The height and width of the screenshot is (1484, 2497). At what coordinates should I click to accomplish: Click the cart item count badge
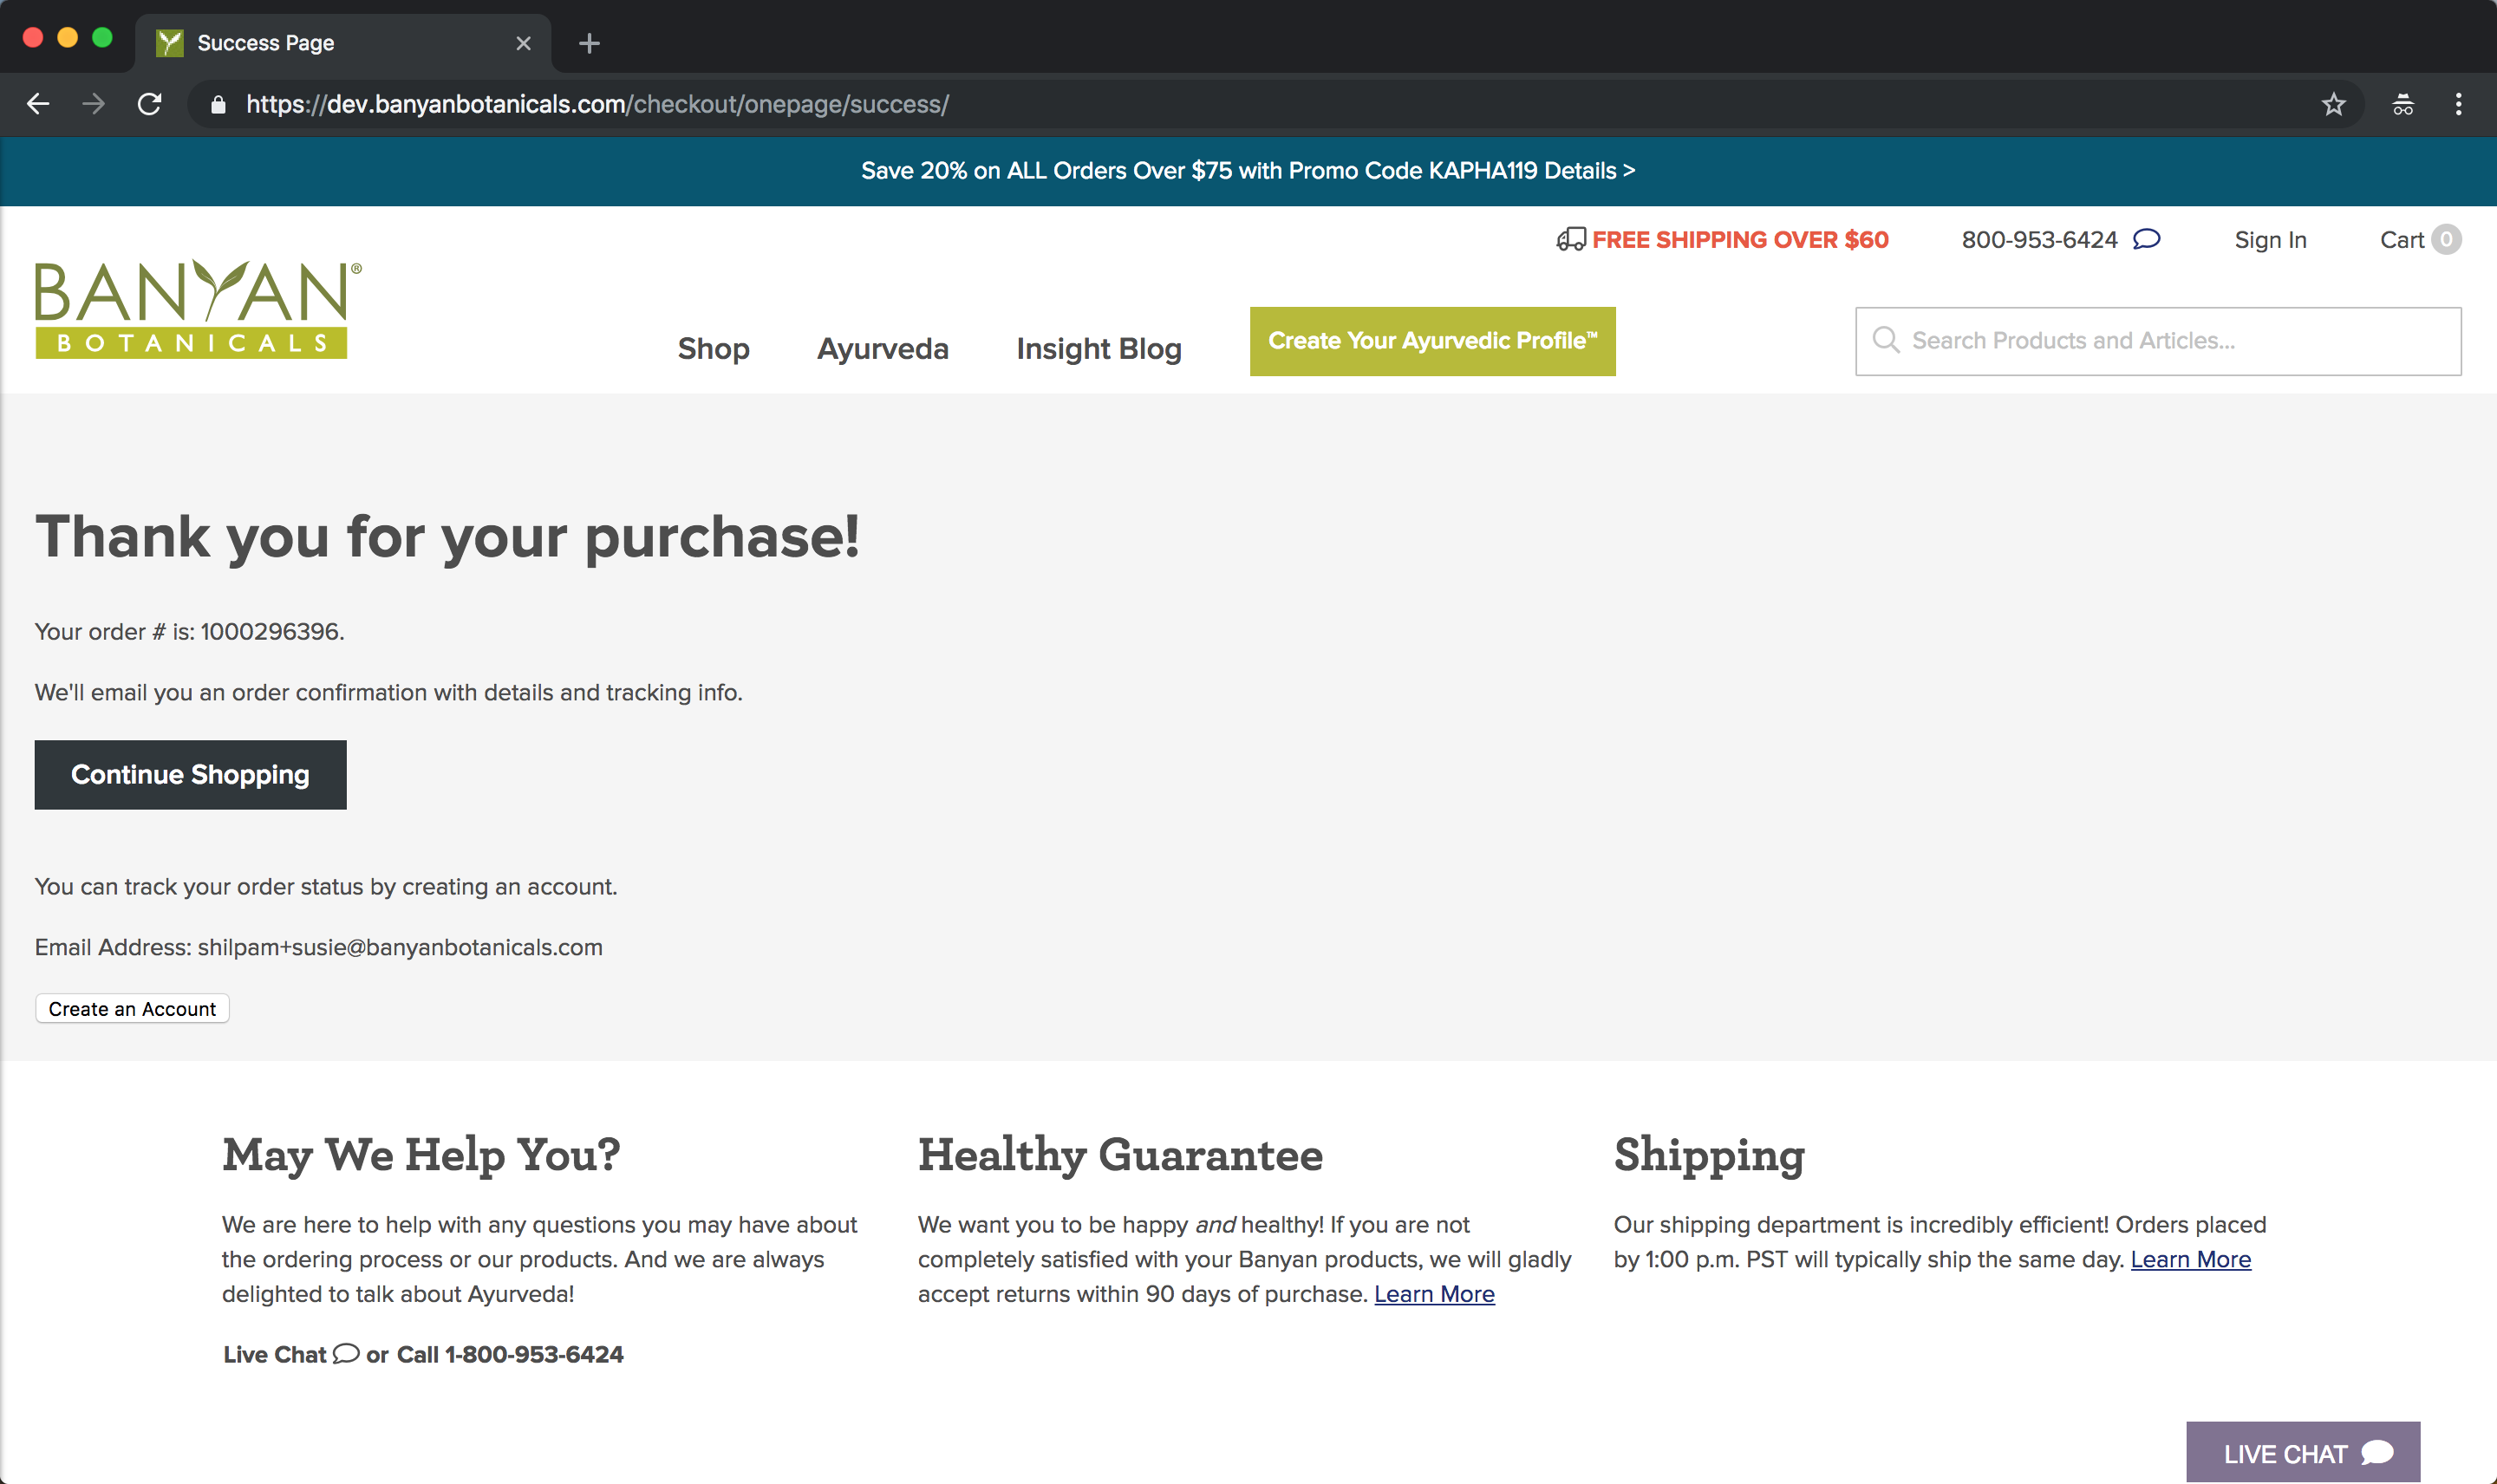pyautogui.click(x=2446, y=239)
